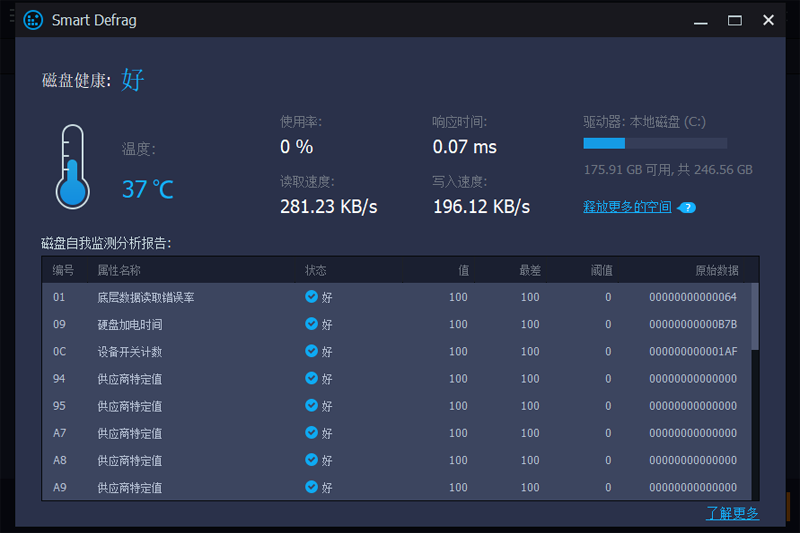Click the 值 column header
The width and height of the screenshot is (800, 533).
point(463,270)
